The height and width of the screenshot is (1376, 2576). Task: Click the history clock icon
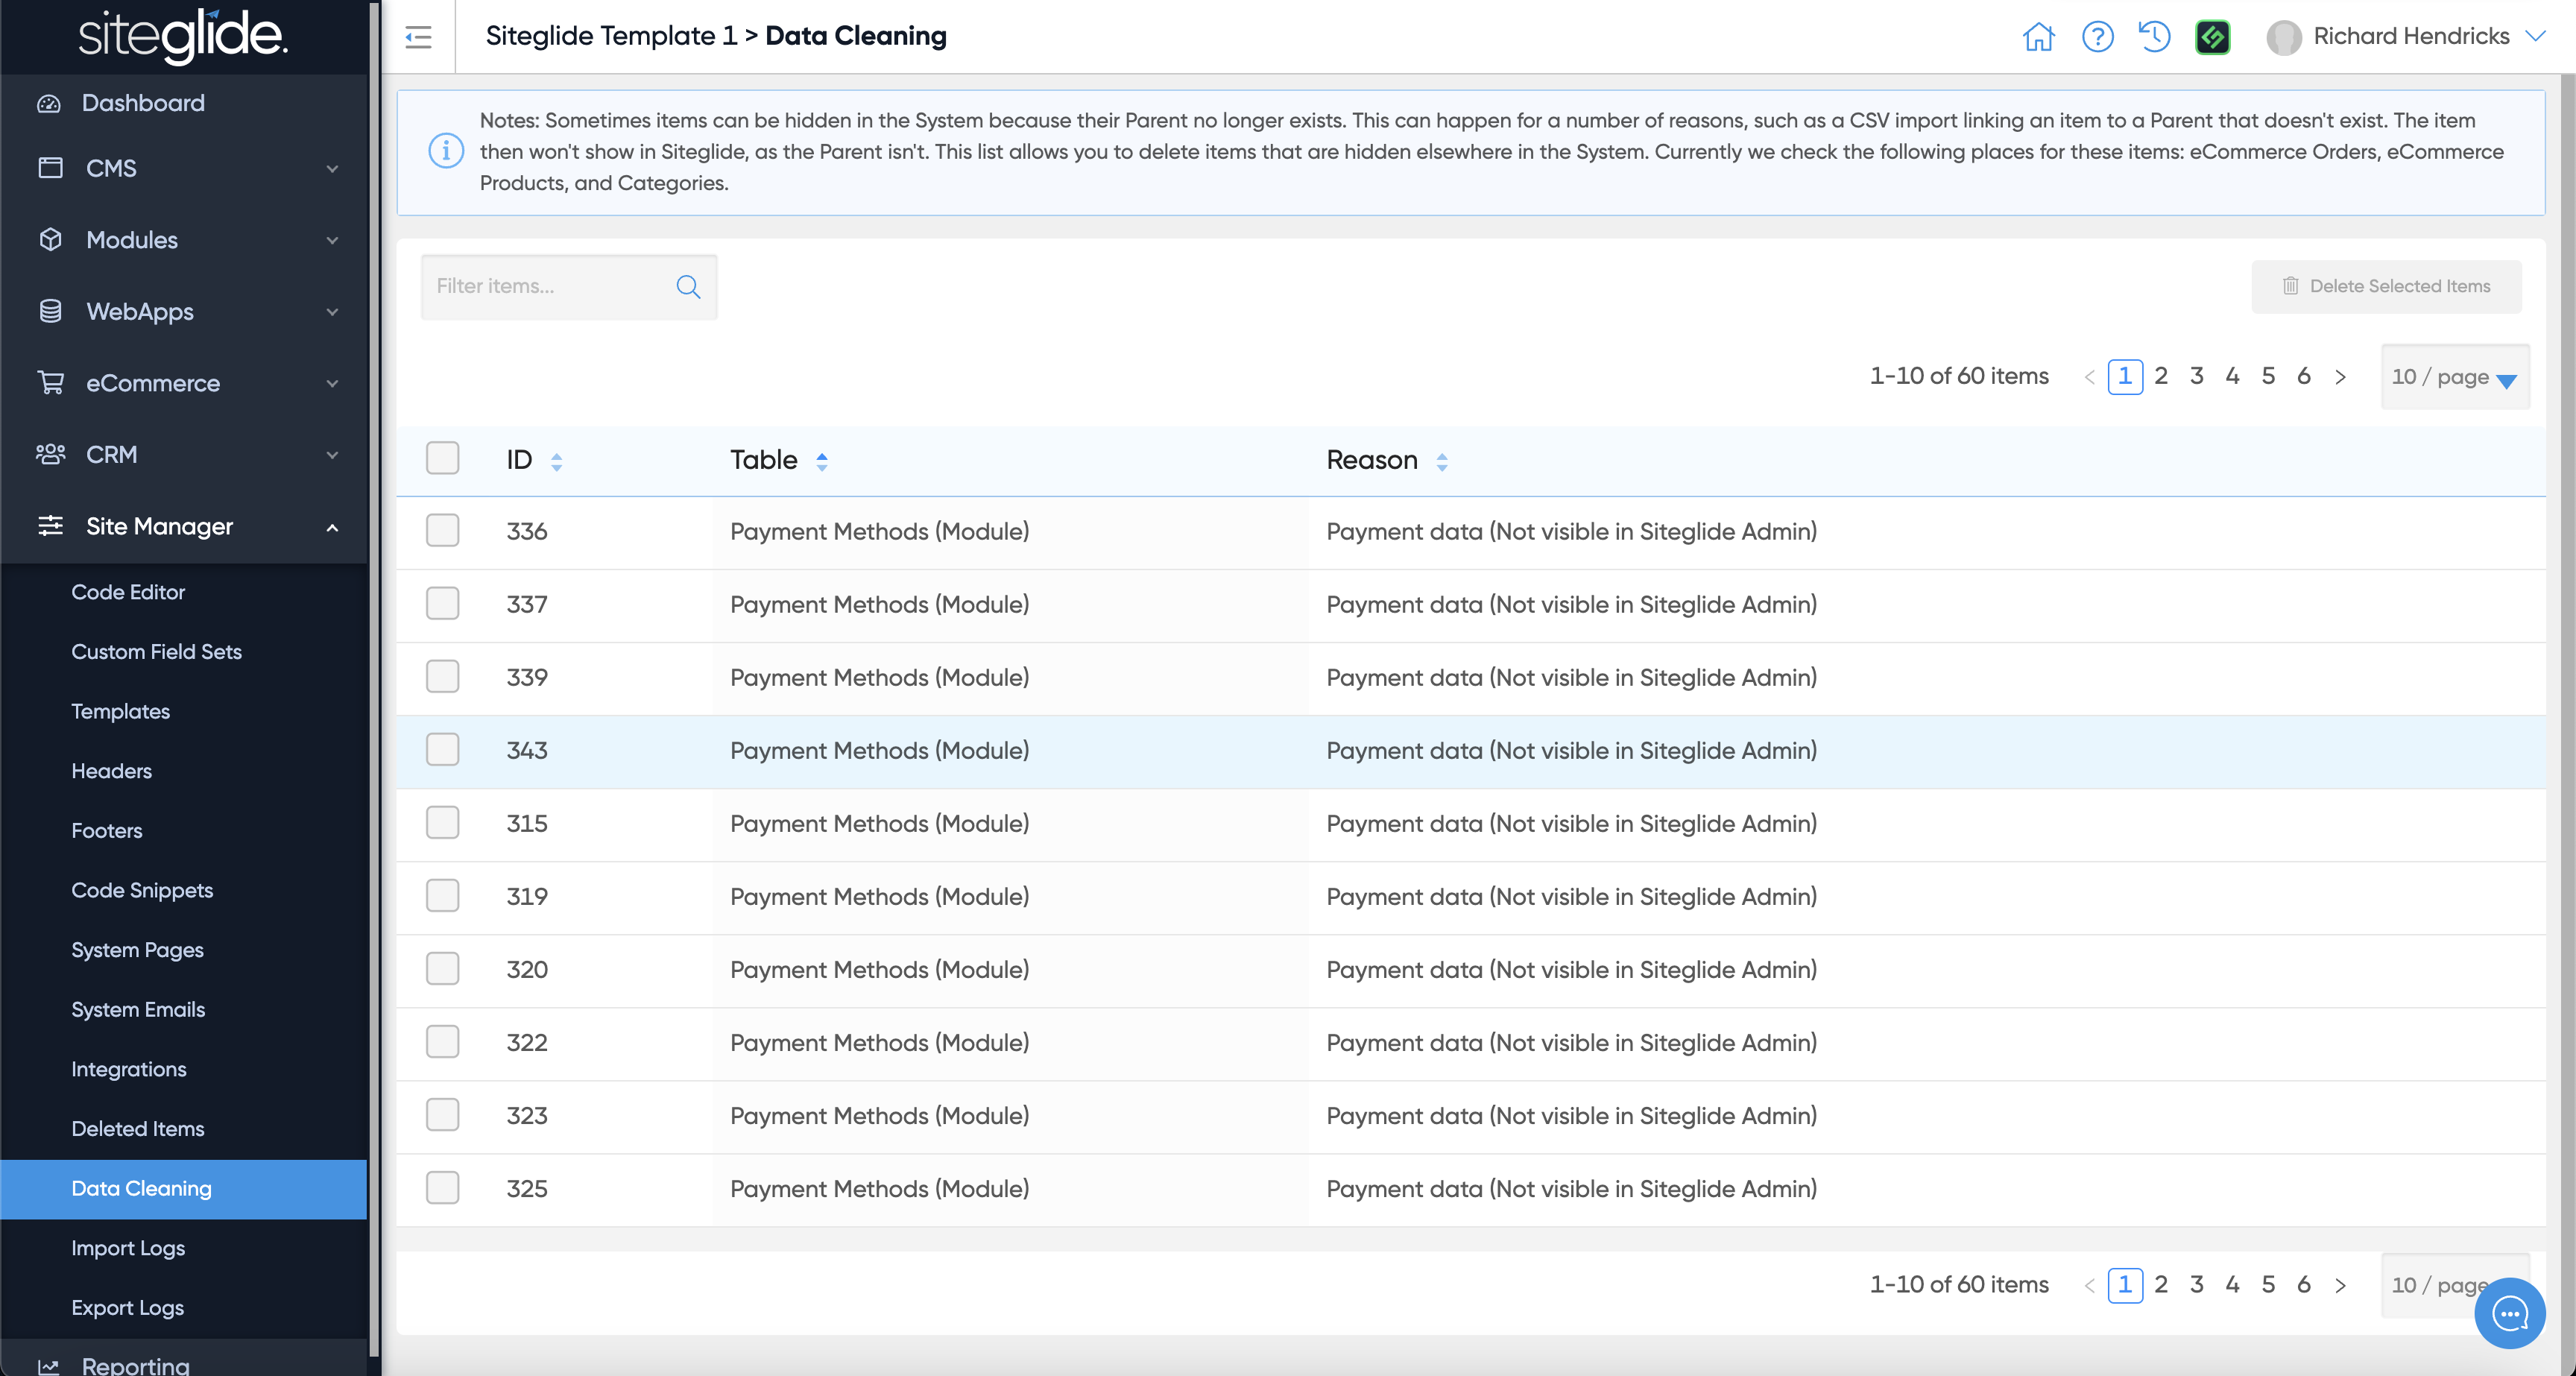(2154, 37)
